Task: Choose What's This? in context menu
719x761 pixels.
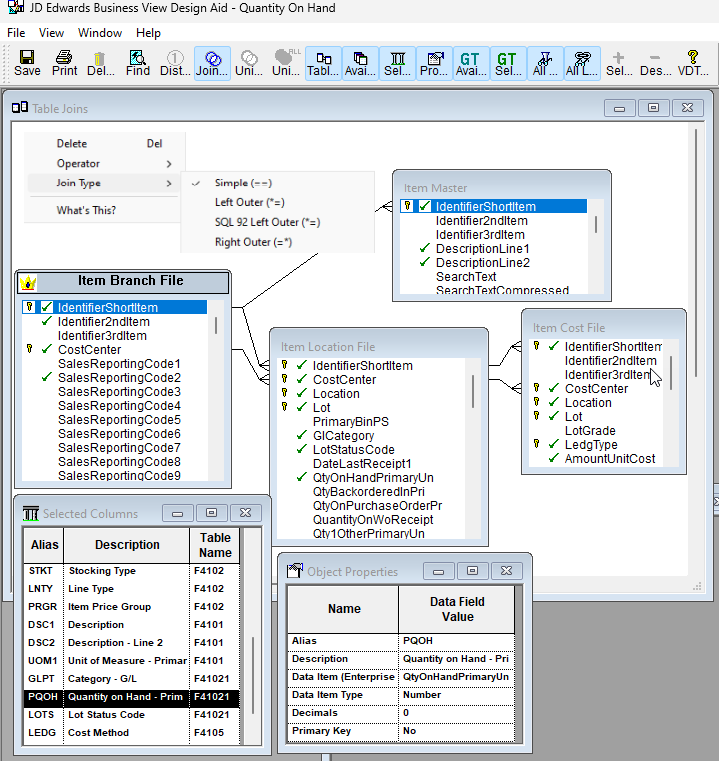Action: pos(105,210)
